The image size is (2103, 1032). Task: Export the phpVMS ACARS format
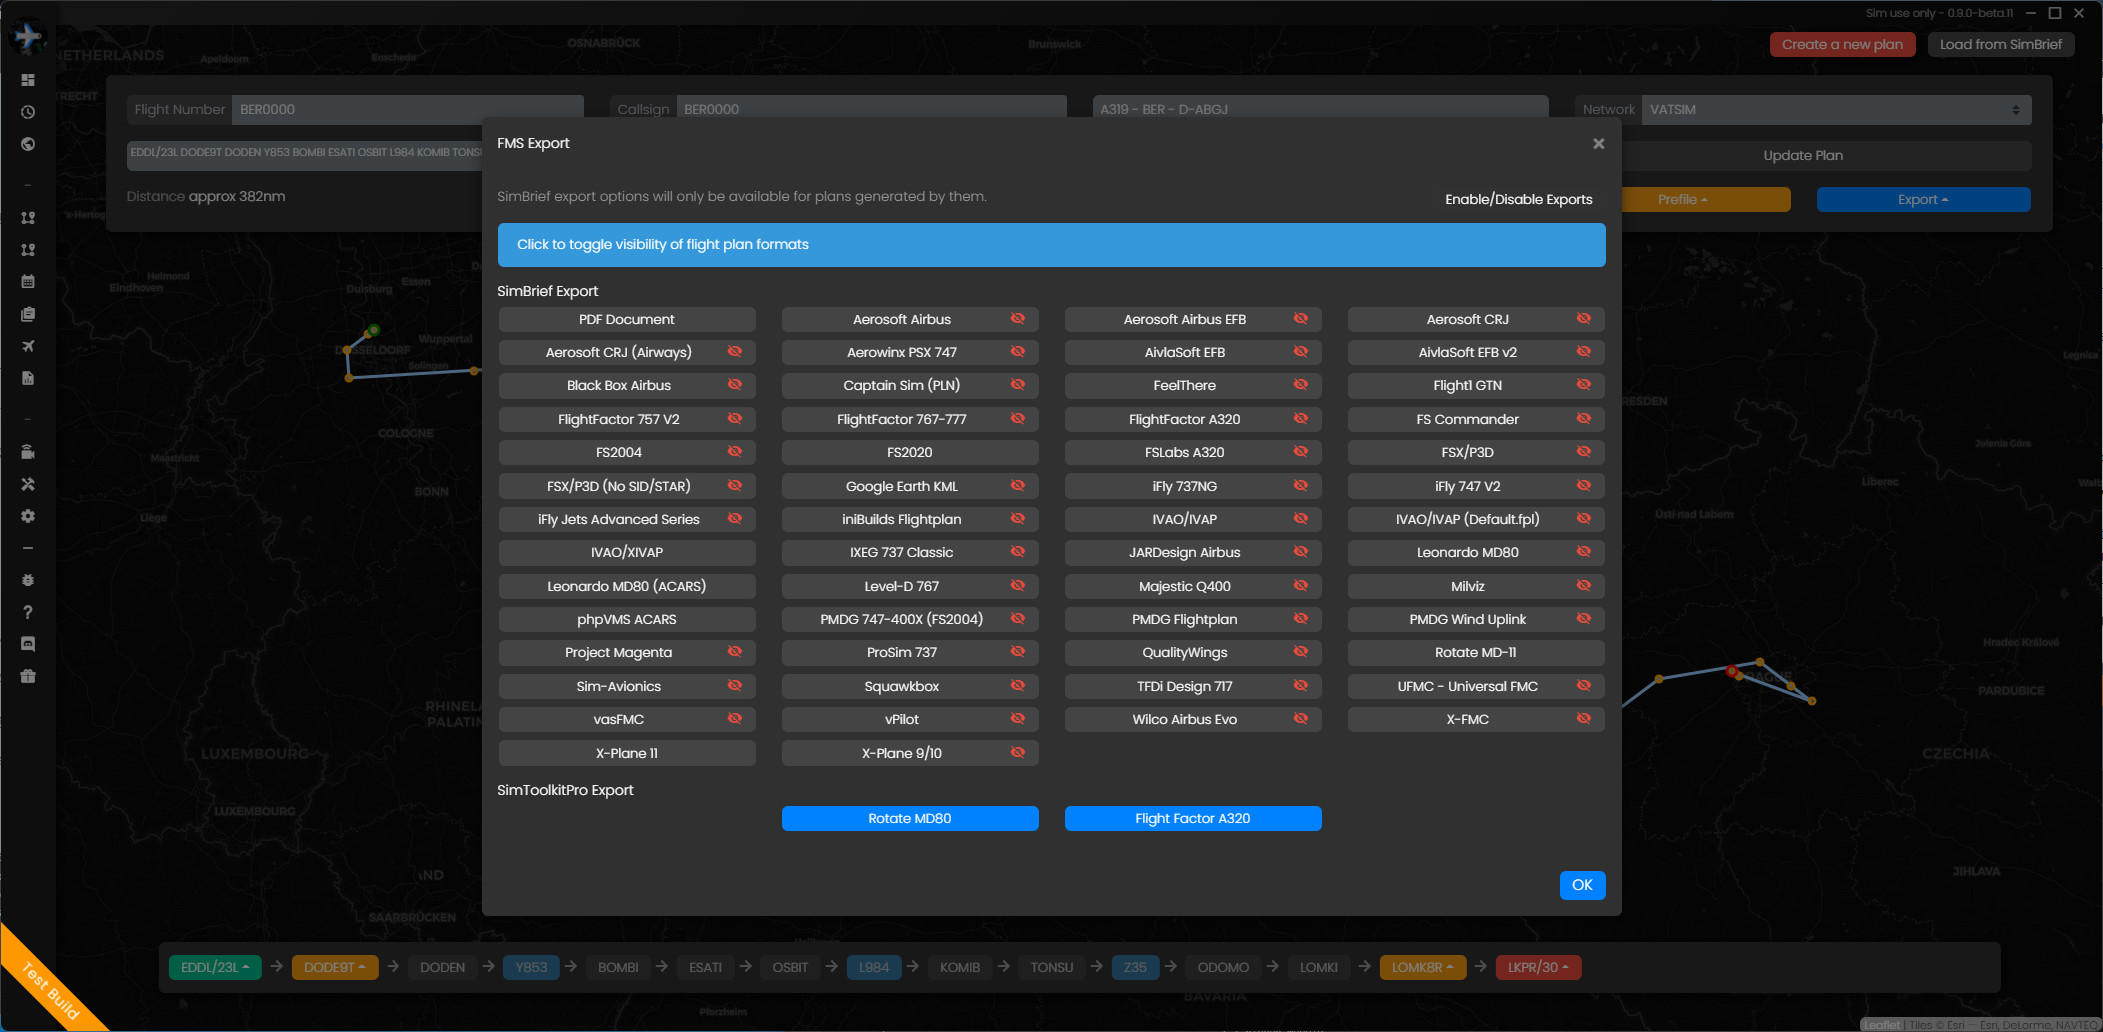click(627, 619)
